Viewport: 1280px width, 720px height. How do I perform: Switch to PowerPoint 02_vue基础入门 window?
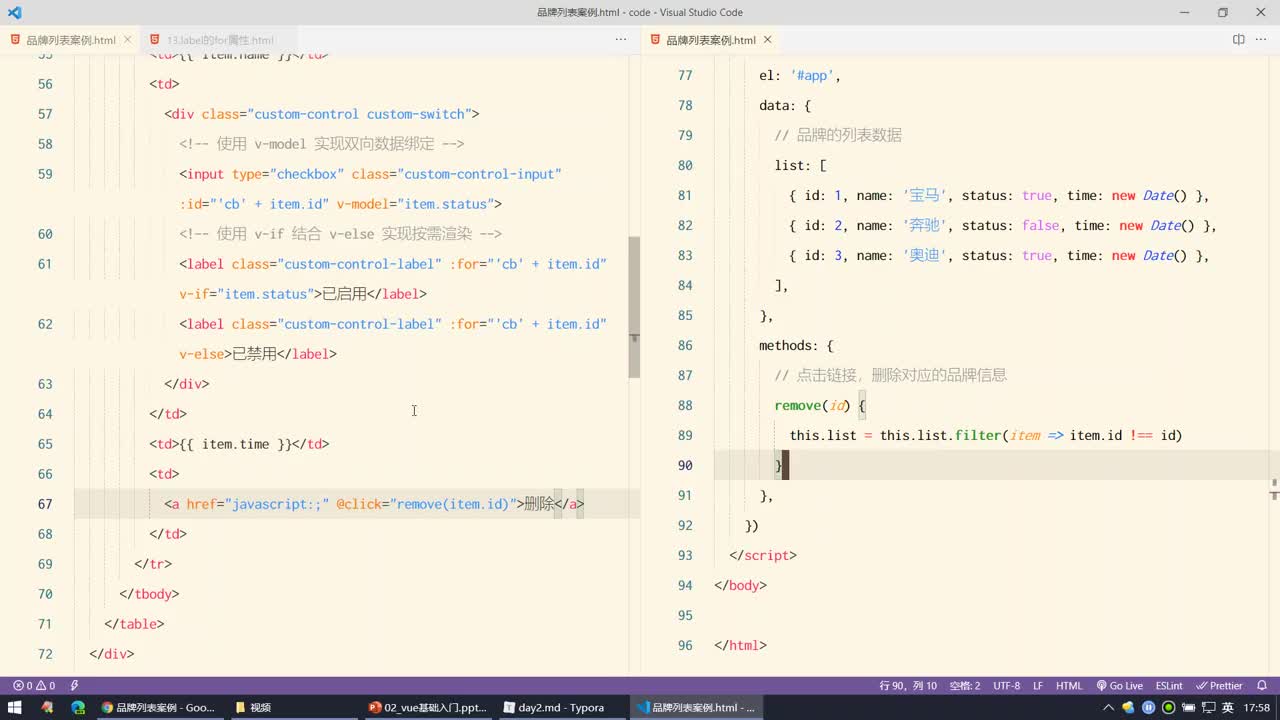pos(428,707)
